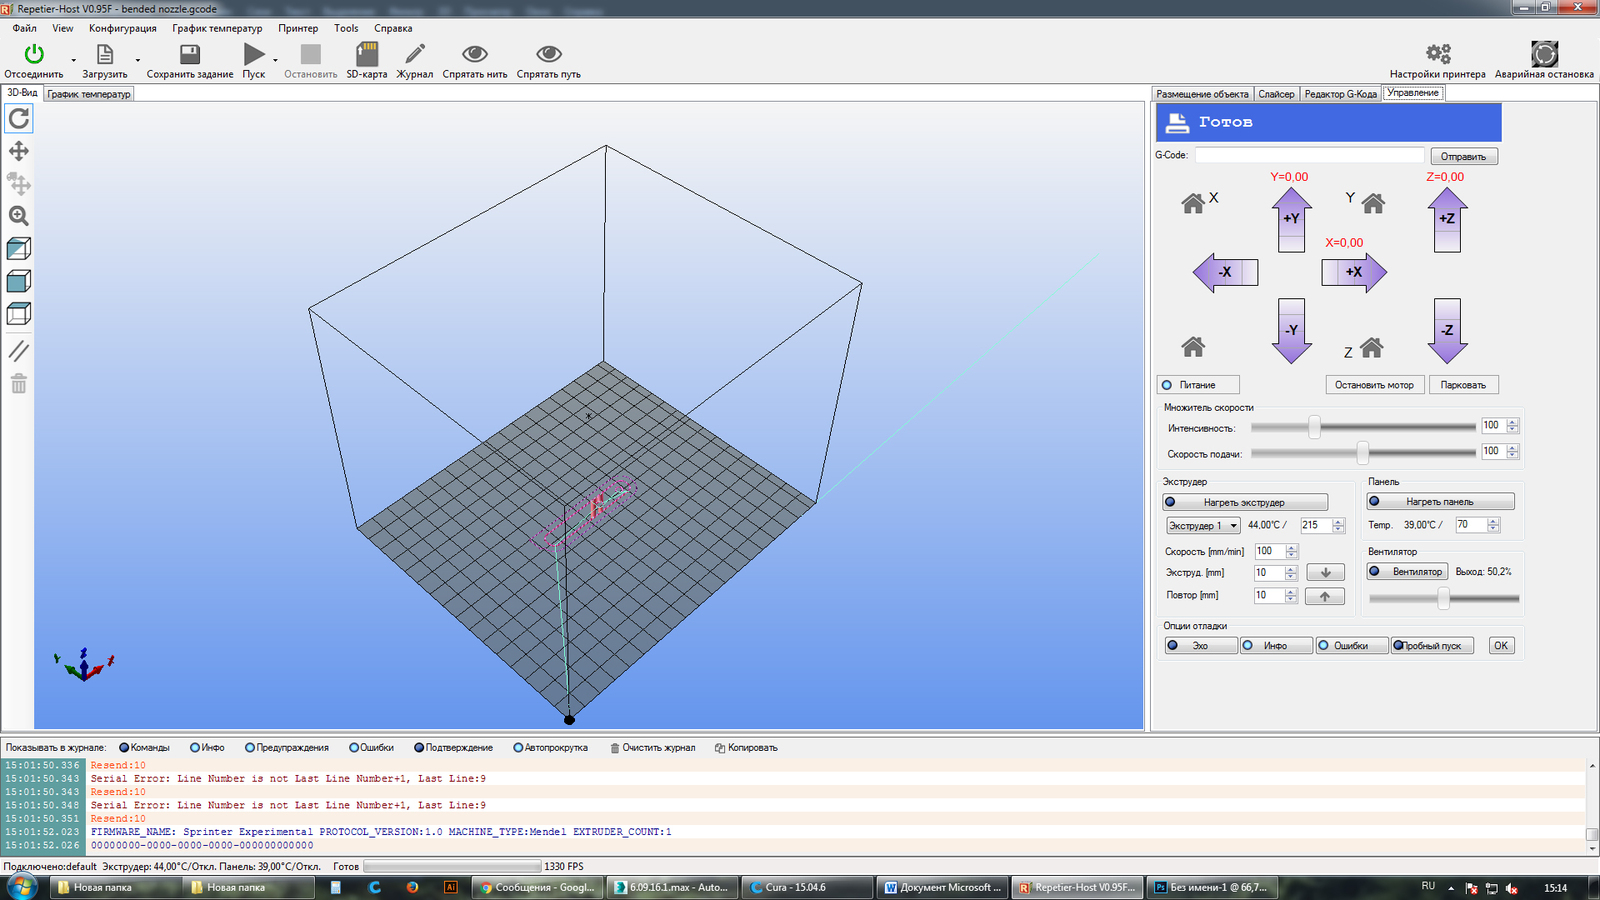1600x900 pixels.
Task: Switch to Слайсер tab
Action: pos(1276,94)
